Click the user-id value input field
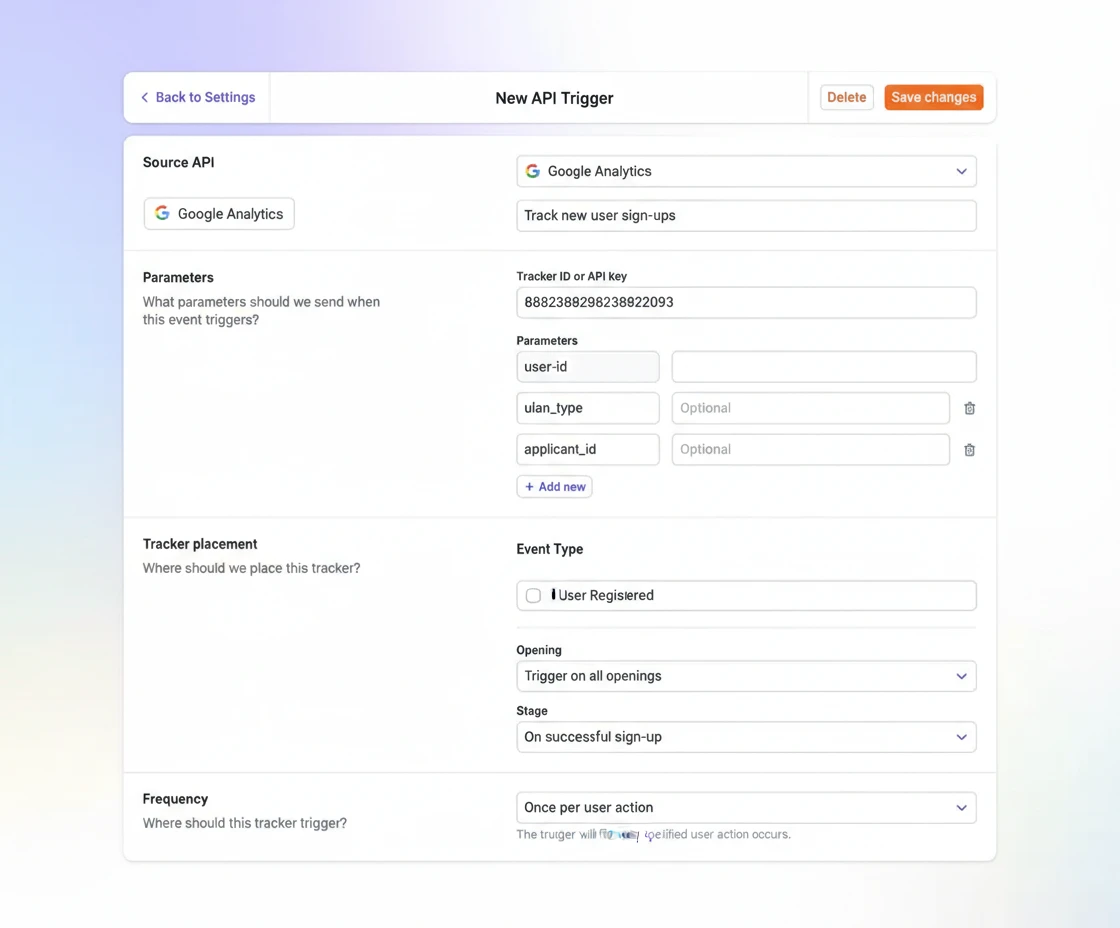The height and width of the screenshot is (928, 1120). pyautogui.click(x=823, y=367)
